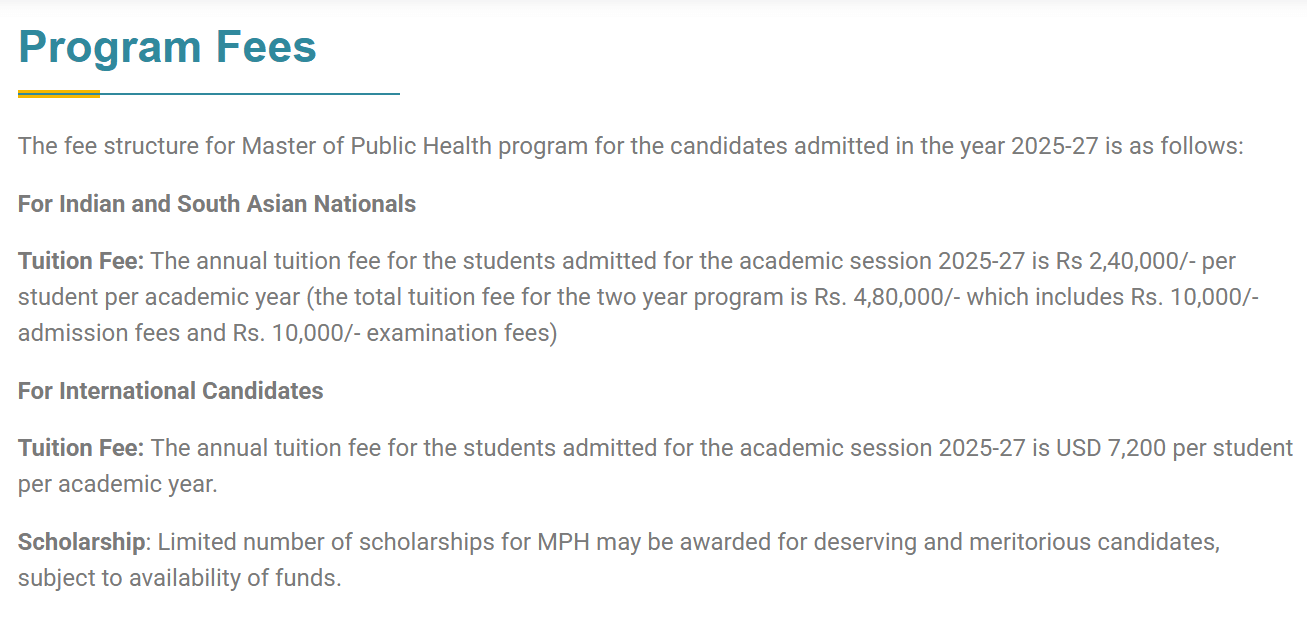
Task: Click the bold Scholarship label
Action: 82,542
